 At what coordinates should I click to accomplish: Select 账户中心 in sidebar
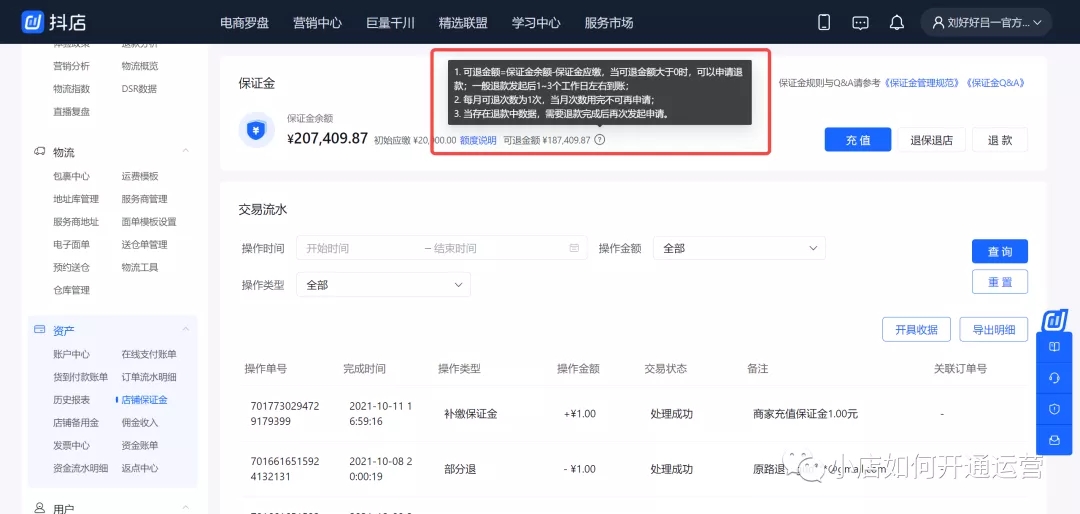tap(72, 354)
